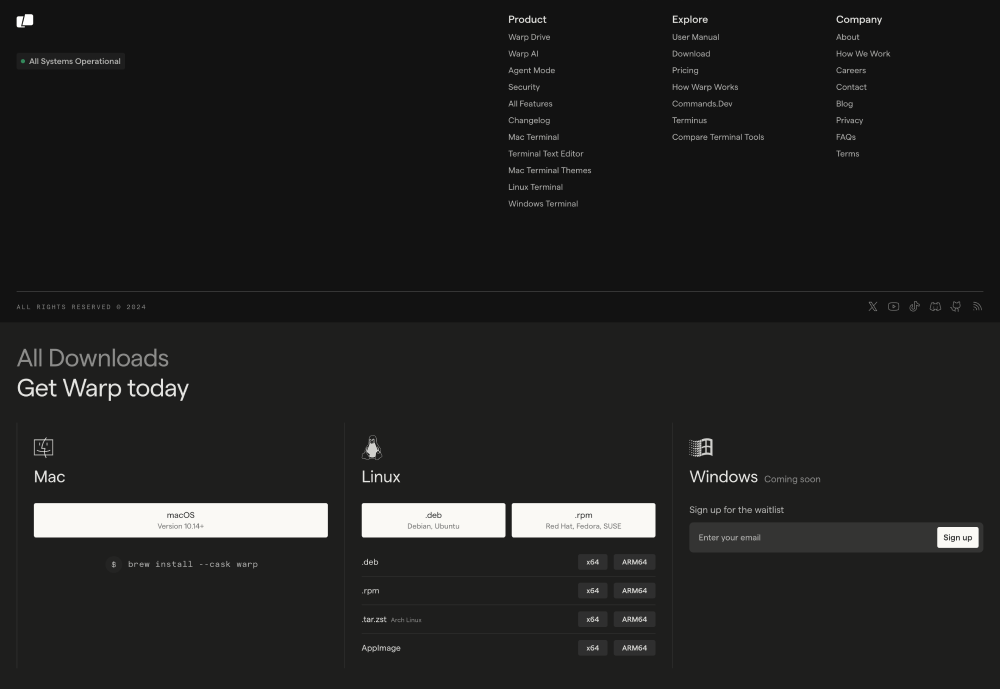Viewport: 1000px width, 689px height.
Task: Click the RSS feed icon
Action: pyautogui.click(x=977, y=307)
